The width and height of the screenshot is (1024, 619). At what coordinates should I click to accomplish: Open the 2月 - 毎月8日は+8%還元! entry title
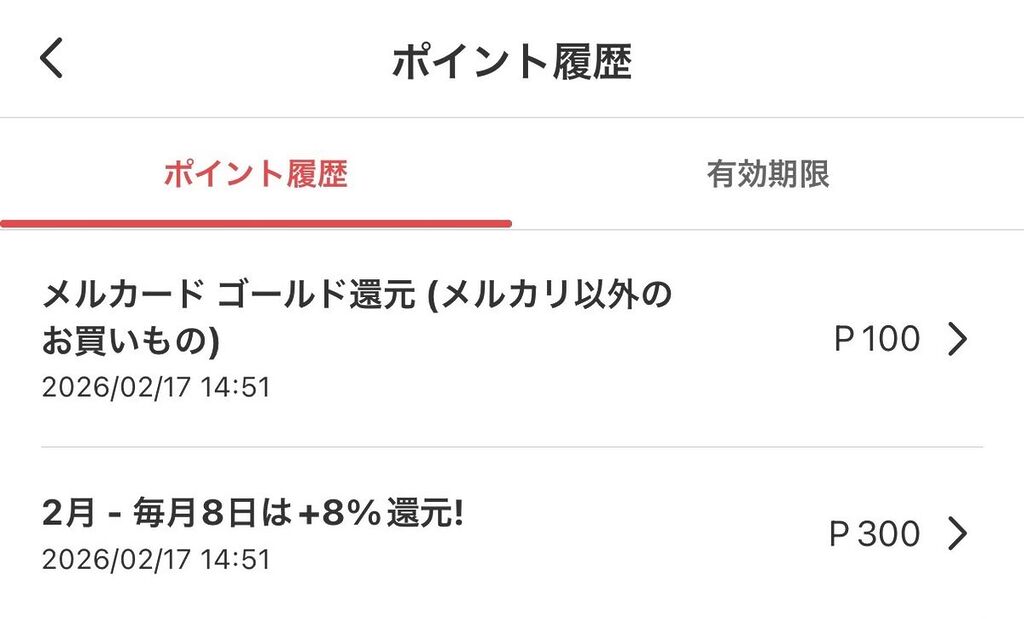click(253, 516)
